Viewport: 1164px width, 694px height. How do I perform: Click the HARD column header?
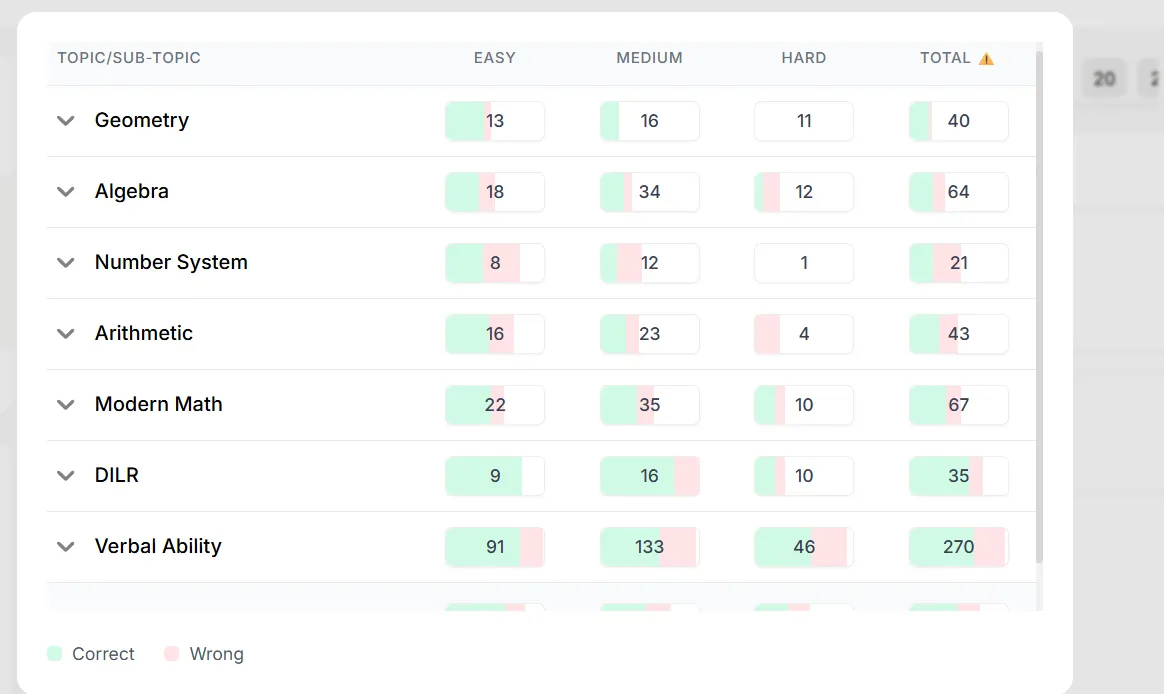[x=803, y=58]
